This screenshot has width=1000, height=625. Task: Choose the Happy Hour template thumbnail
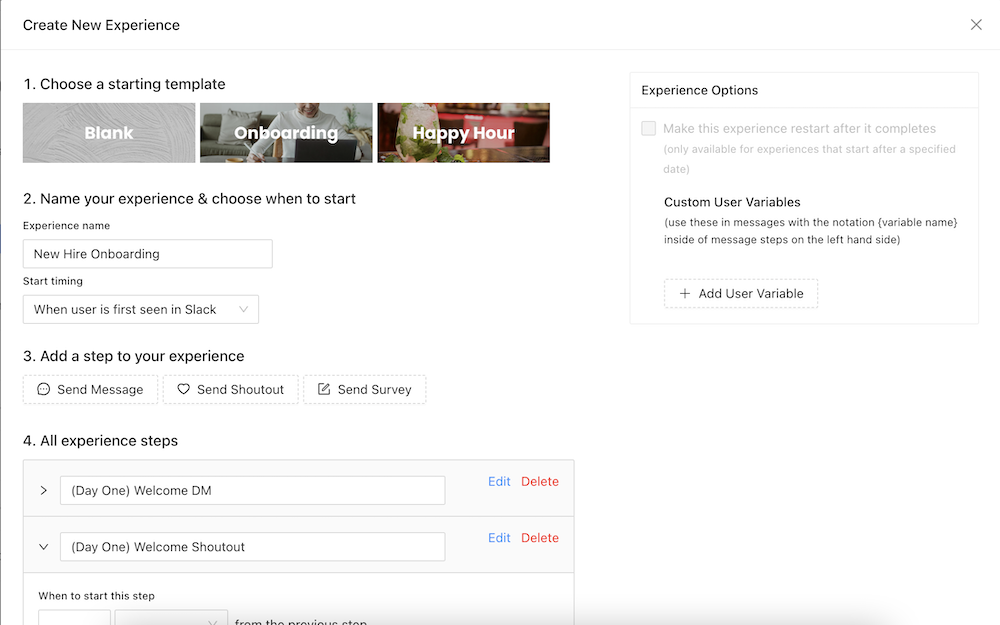point(464,133)
